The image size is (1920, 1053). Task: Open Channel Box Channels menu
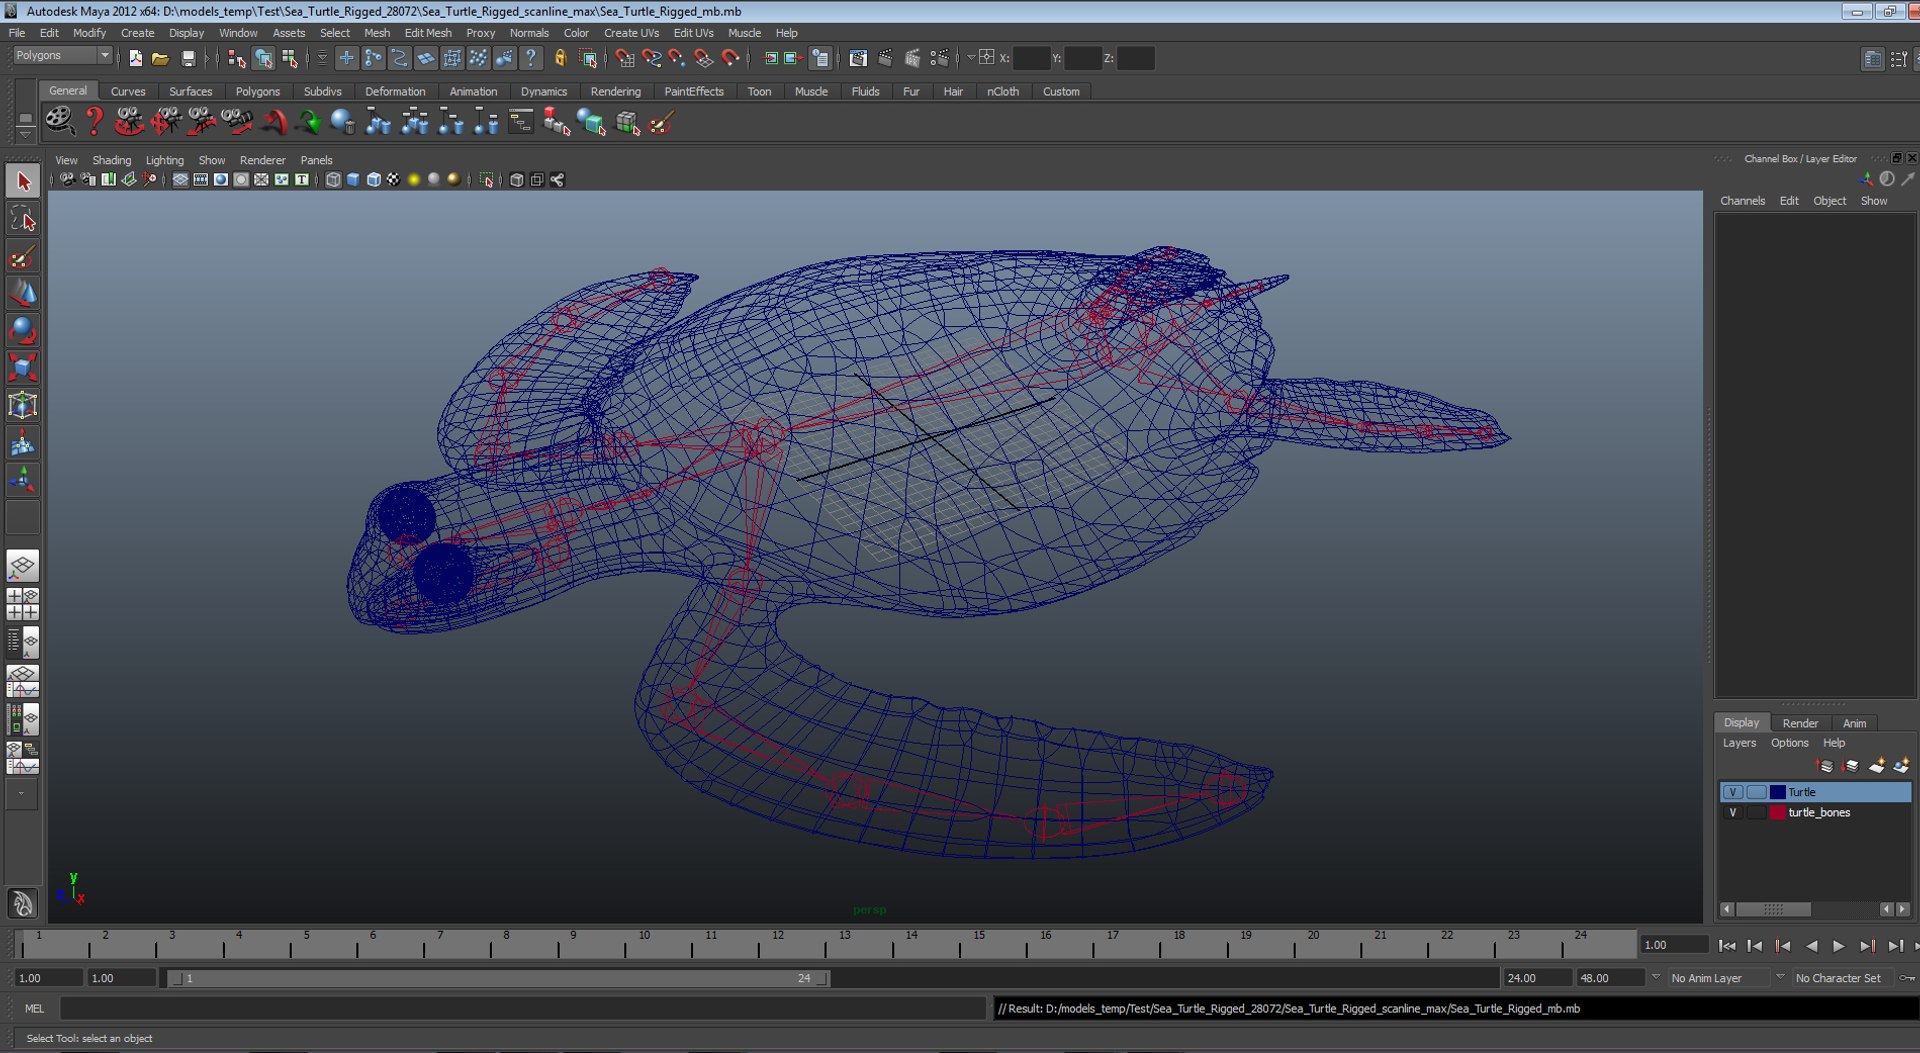click(x=1742, y=201)
